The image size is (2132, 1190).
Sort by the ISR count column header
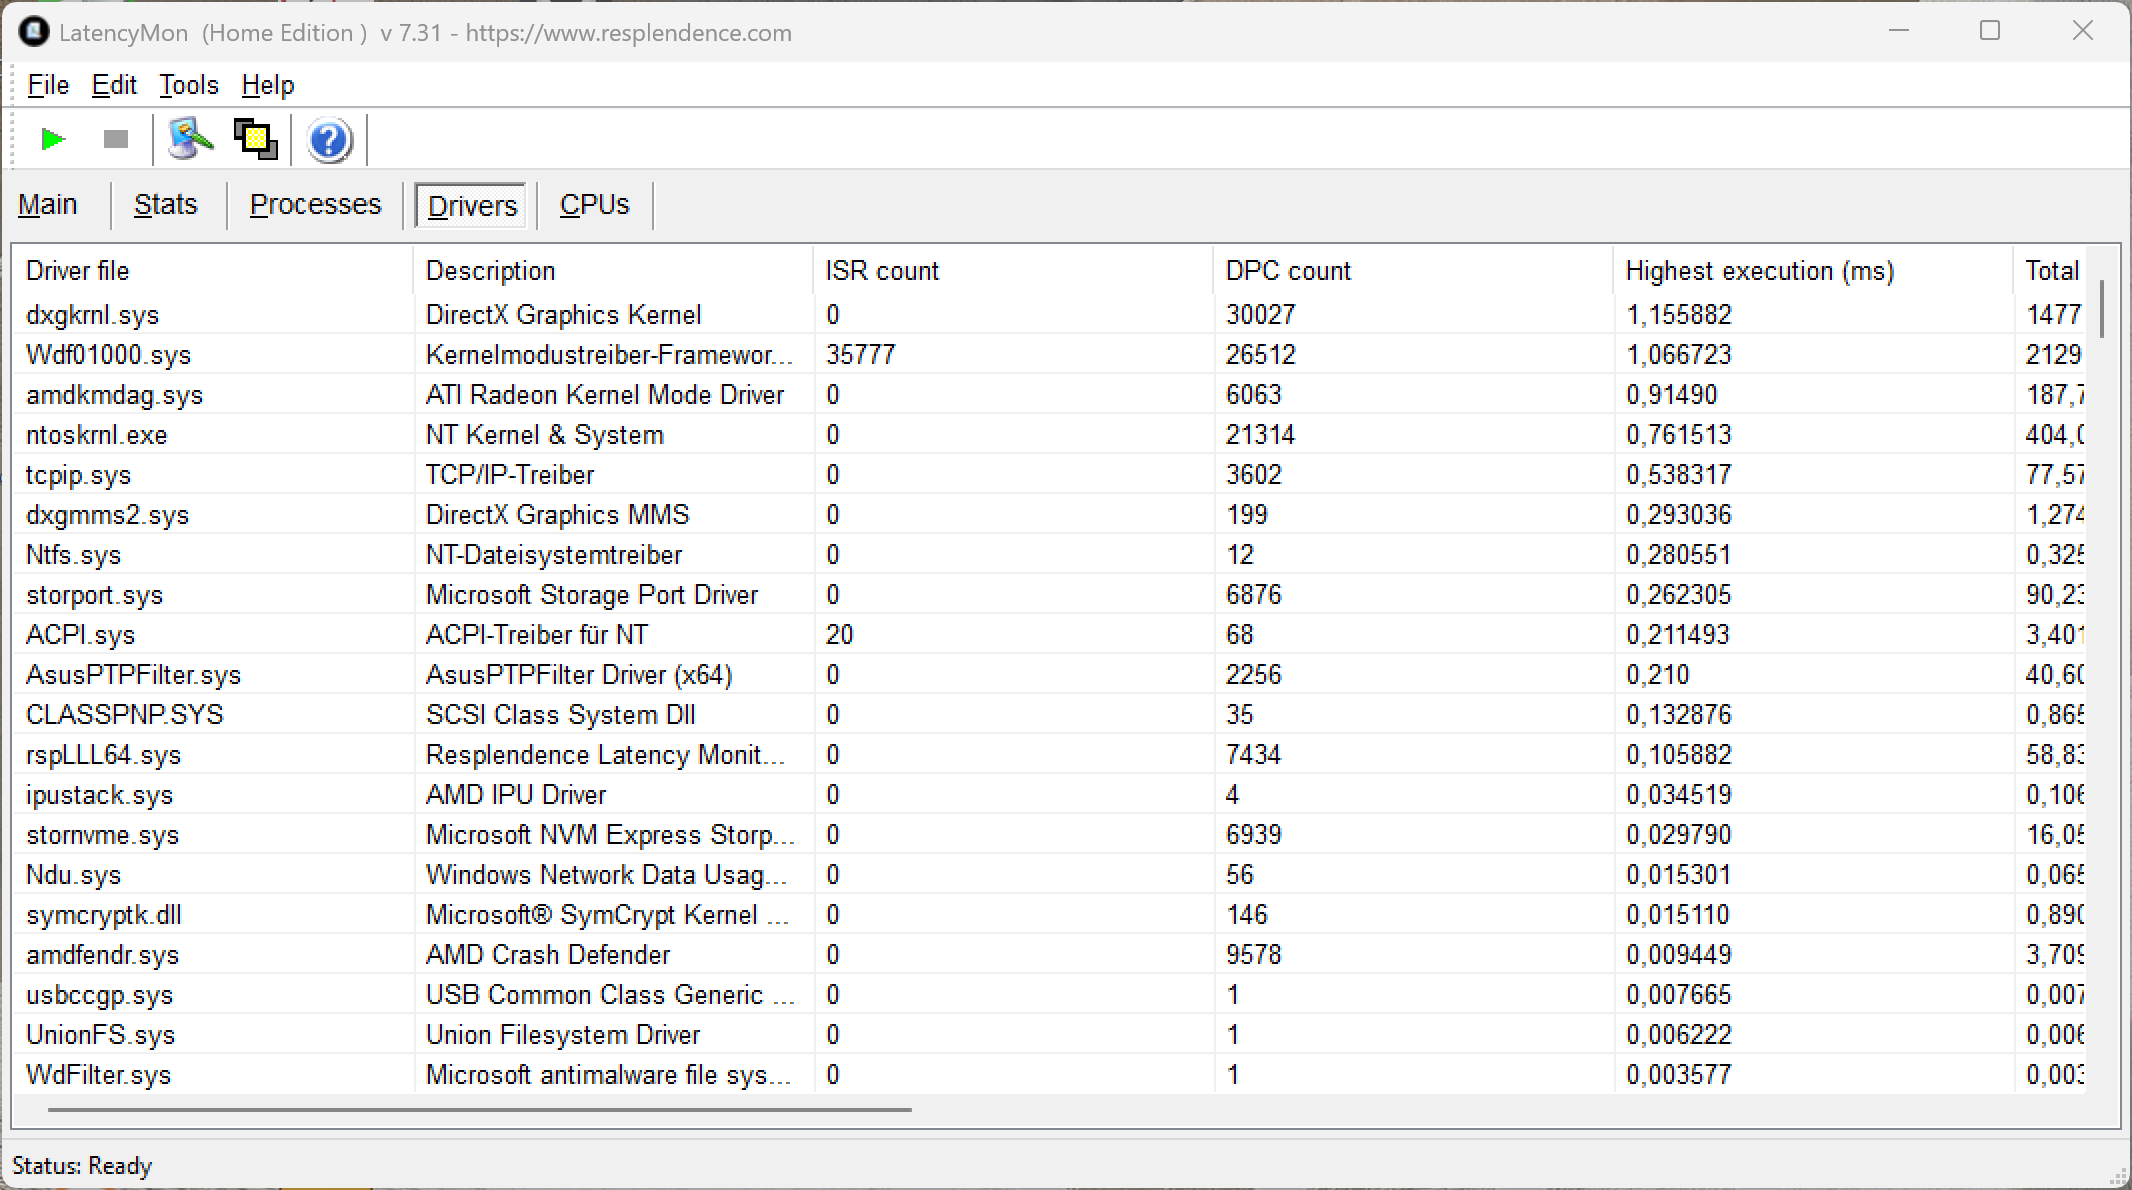pyautogui.click(x=881, y=271)
